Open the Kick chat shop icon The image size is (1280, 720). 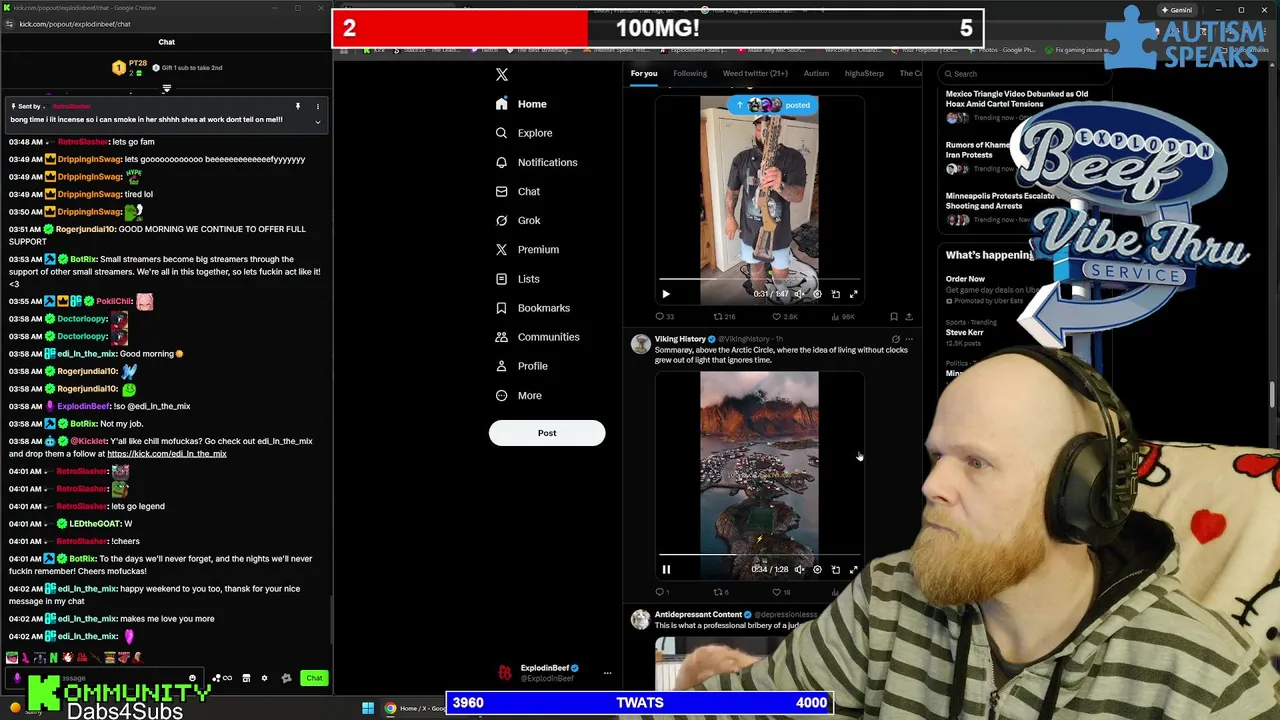click(246, 678)
